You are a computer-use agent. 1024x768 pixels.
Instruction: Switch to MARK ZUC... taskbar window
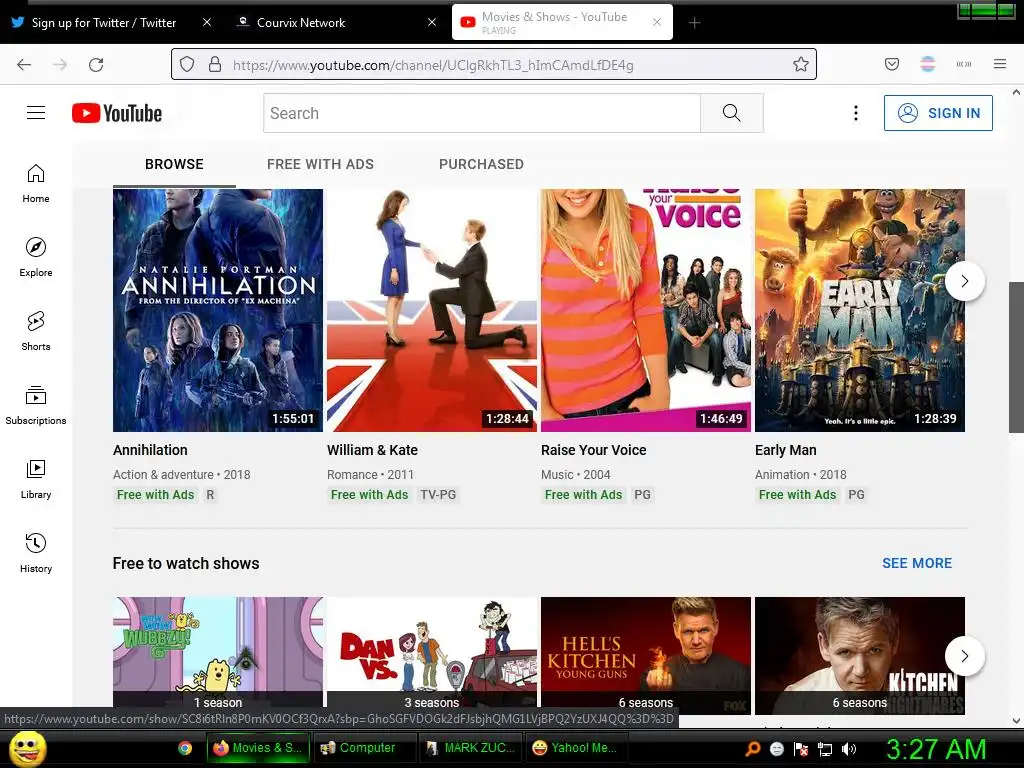pos(470,748)
